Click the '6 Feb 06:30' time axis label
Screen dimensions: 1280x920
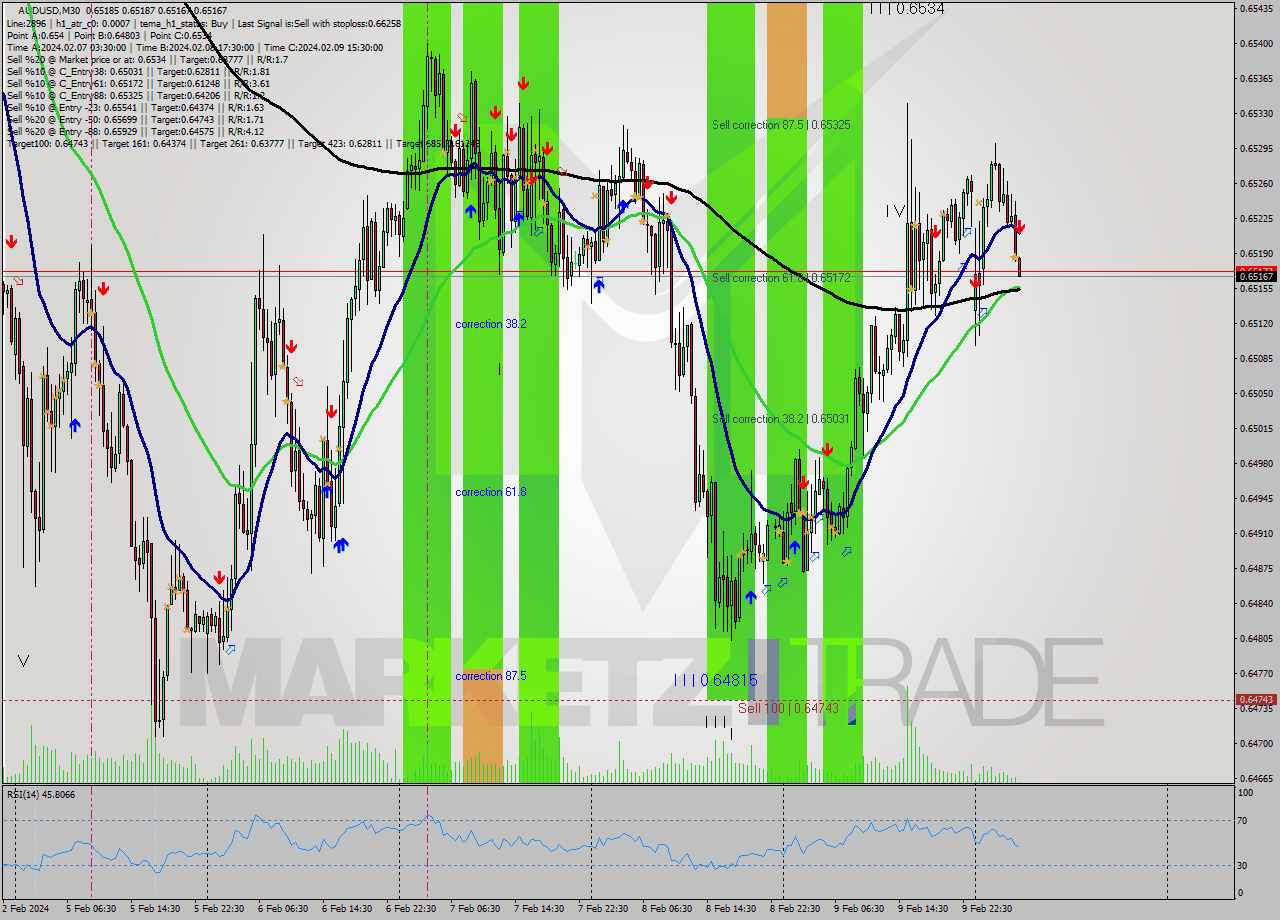click(283, 908)
